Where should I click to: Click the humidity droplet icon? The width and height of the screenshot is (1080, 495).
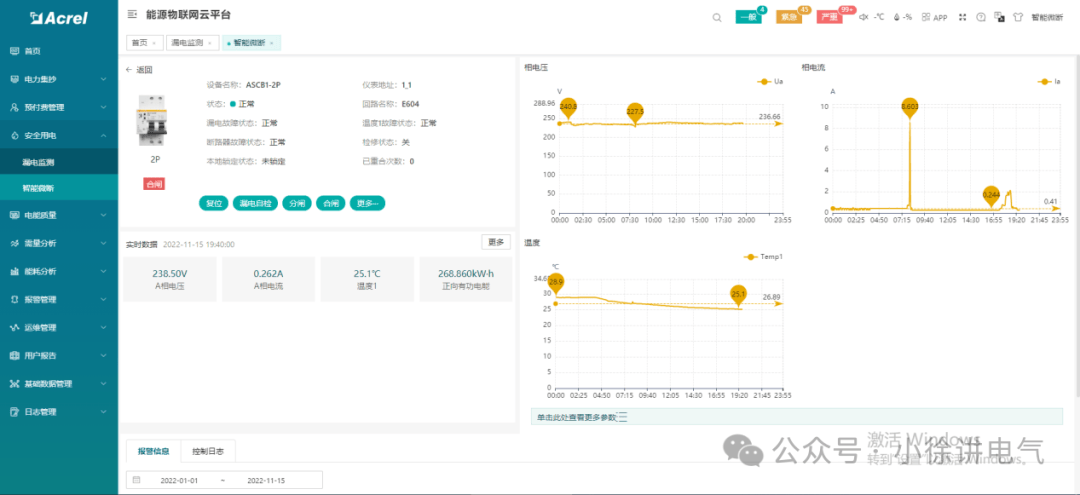pyautogui.click(x=896, y=17)
